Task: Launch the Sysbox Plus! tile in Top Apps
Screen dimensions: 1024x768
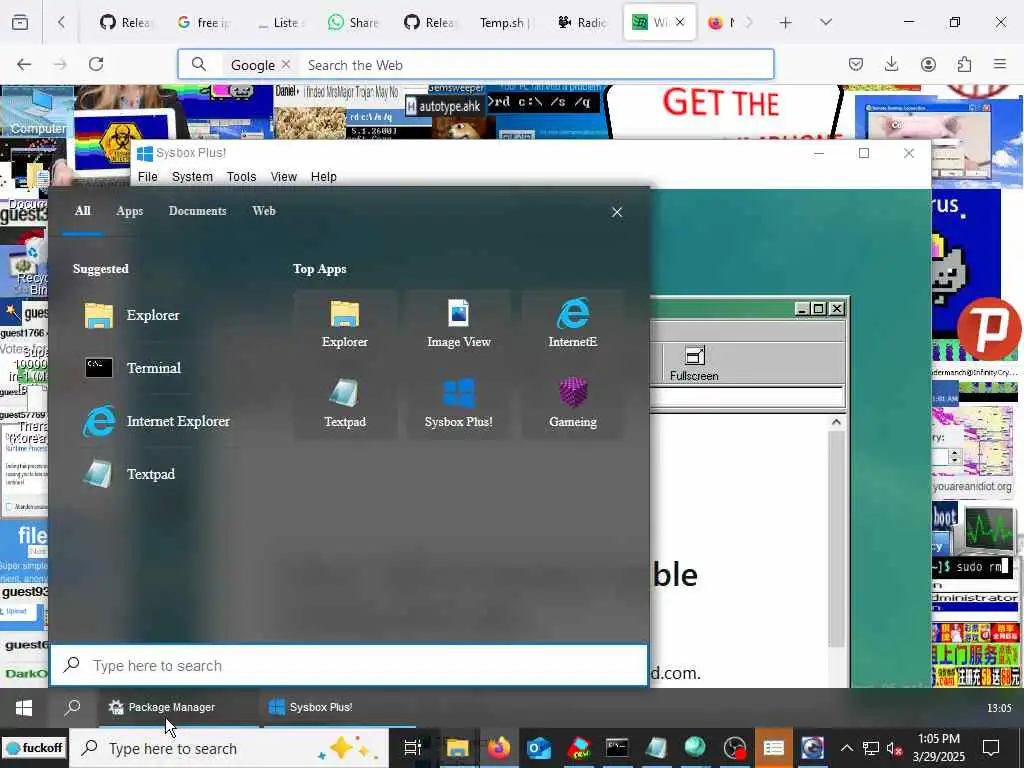Action: (x=458, y=404)
